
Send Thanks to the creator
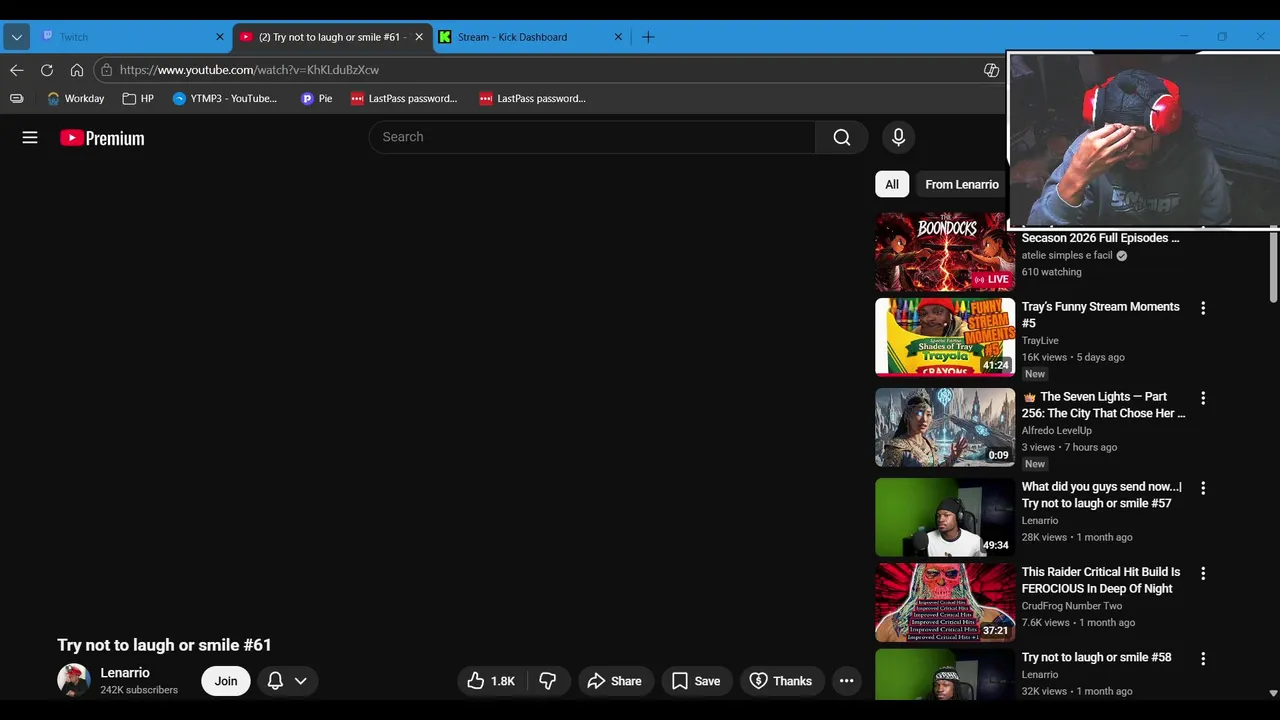(782, 681)
